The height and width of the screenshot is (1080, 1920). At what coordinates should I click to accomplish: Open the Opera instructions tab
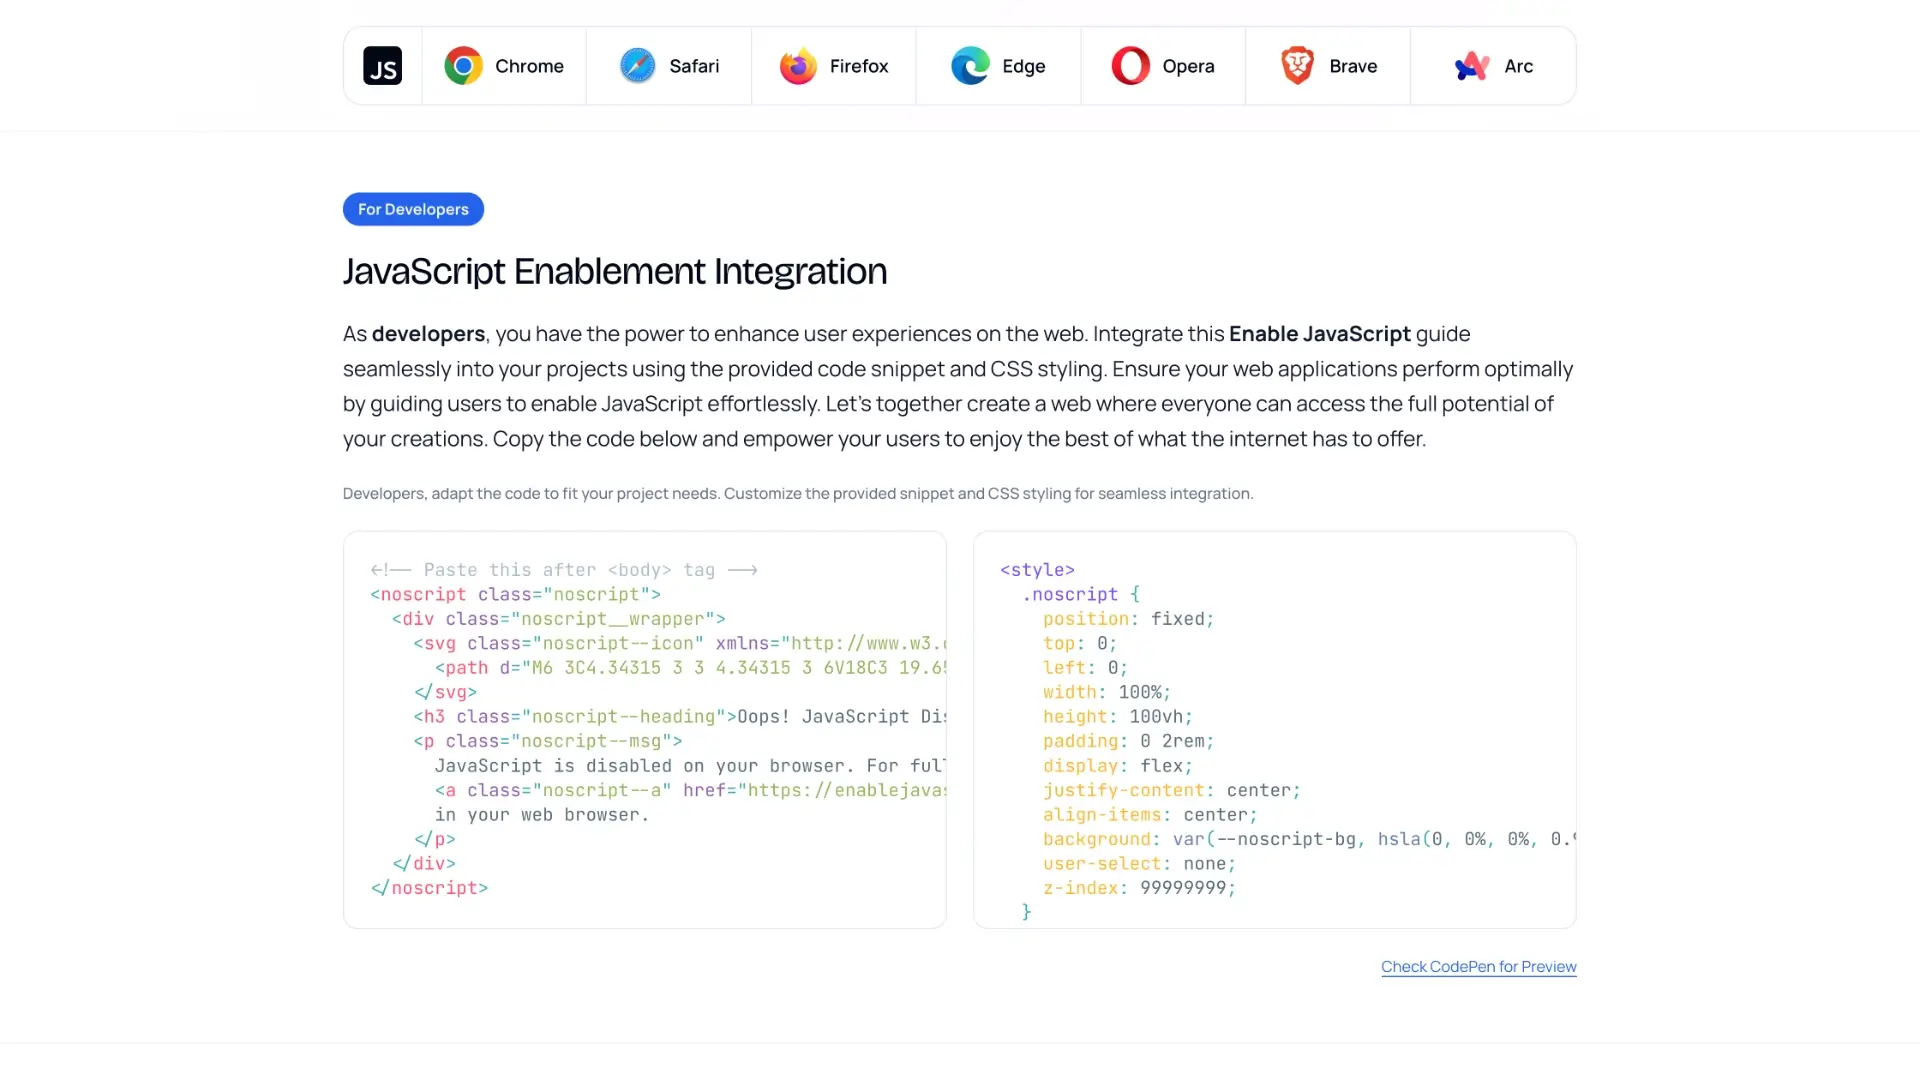coord(1163,65)
